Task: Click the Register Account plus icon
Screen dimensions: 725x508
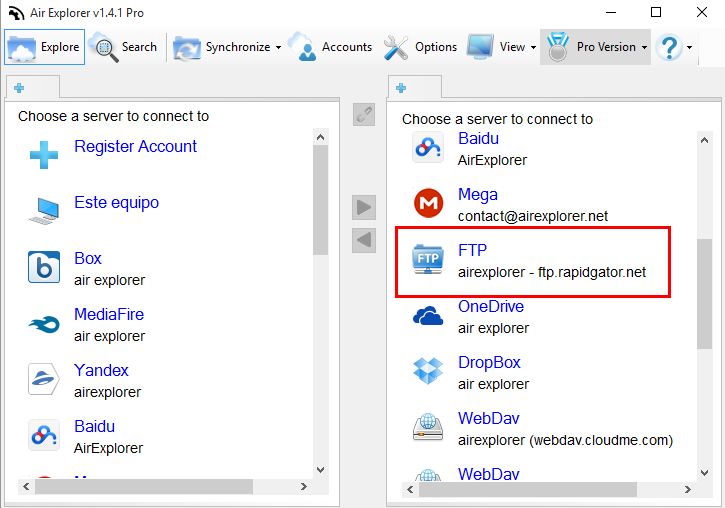Action: tap(44, 155)
